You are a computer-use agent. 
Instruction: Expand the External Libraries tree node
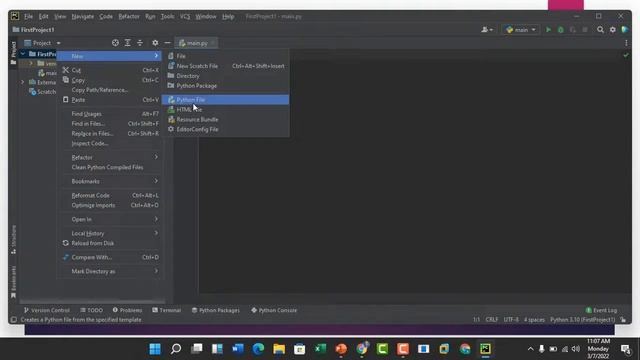[x=23, y=82]
